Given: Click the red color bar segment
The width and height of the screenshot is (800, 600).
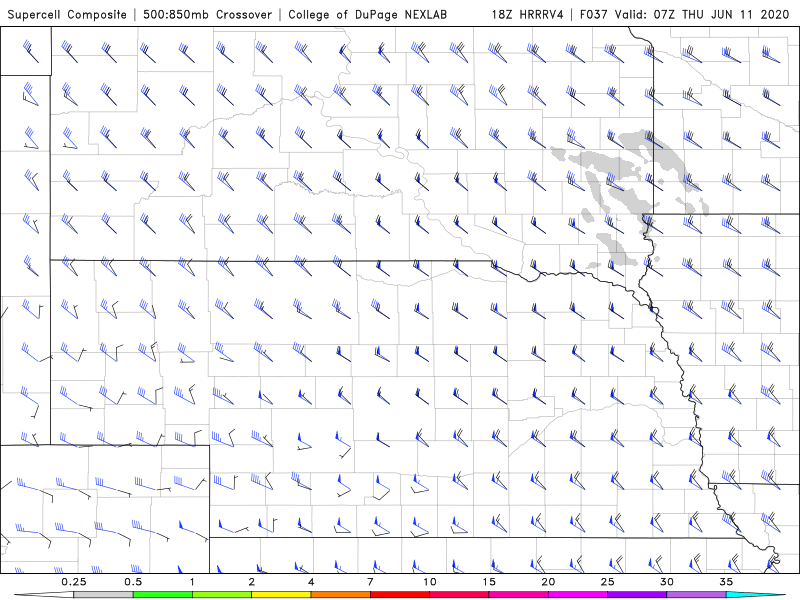Looking at the screenshot, I should coord(400,595).
